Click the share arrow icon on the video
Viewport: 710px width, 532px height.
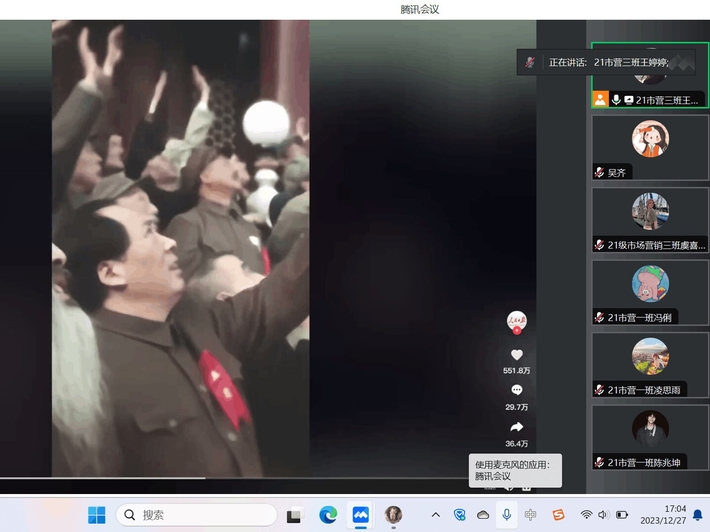click(x=516, y=427)
